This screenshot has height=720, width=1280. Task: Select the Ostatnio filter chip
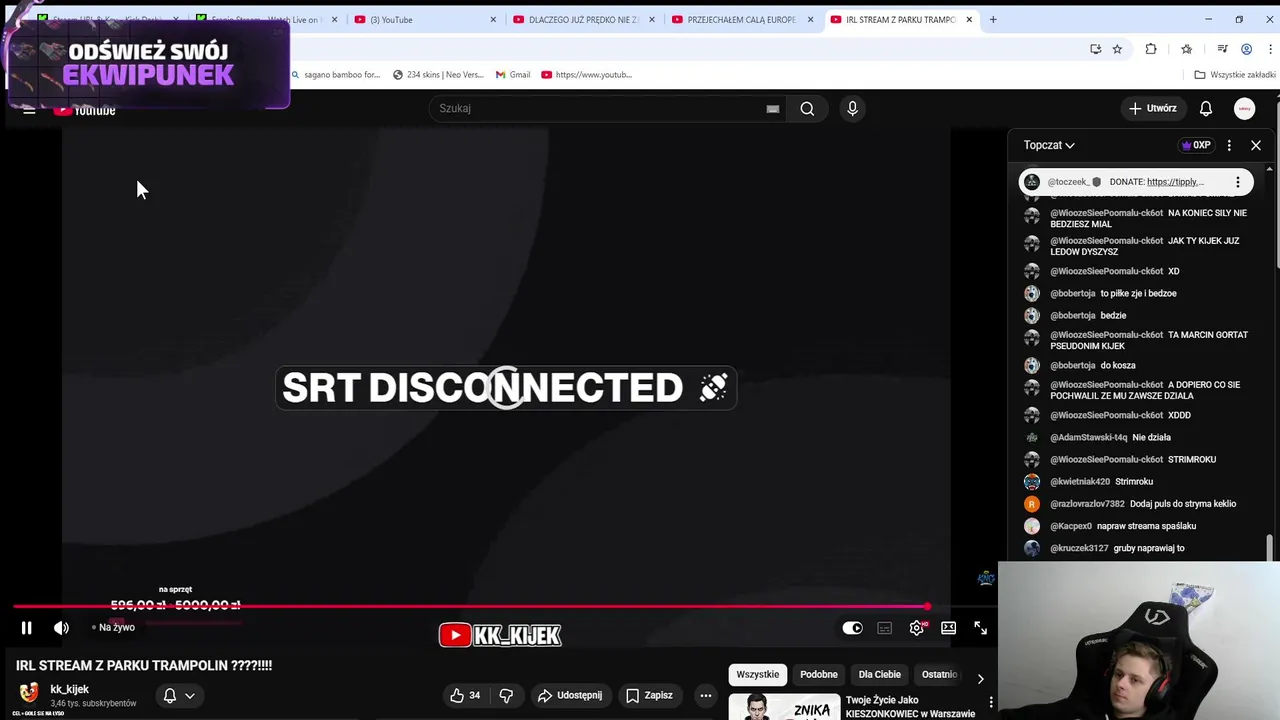coord(939,674)
